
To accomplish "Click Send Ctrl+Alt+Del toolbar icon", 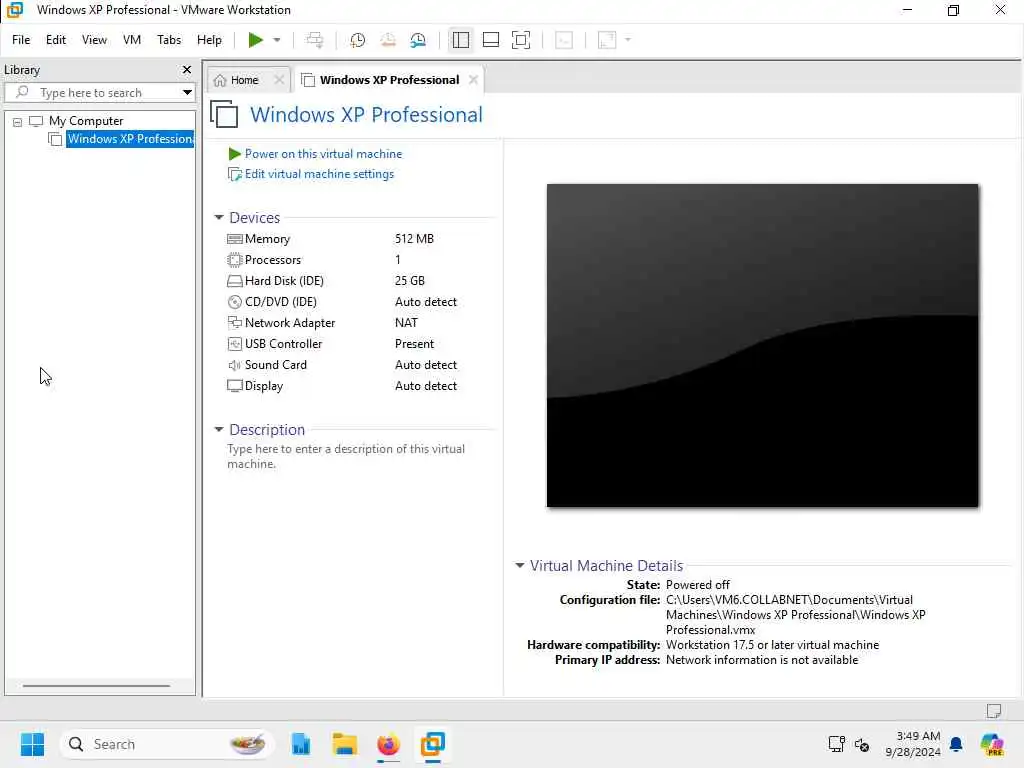I will 315,40.
